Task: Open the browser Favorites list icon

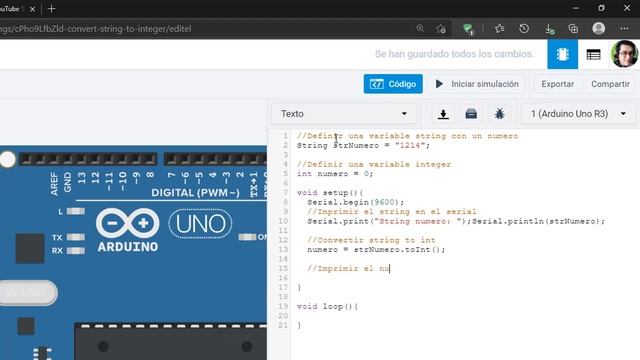Action: point(499,29)
